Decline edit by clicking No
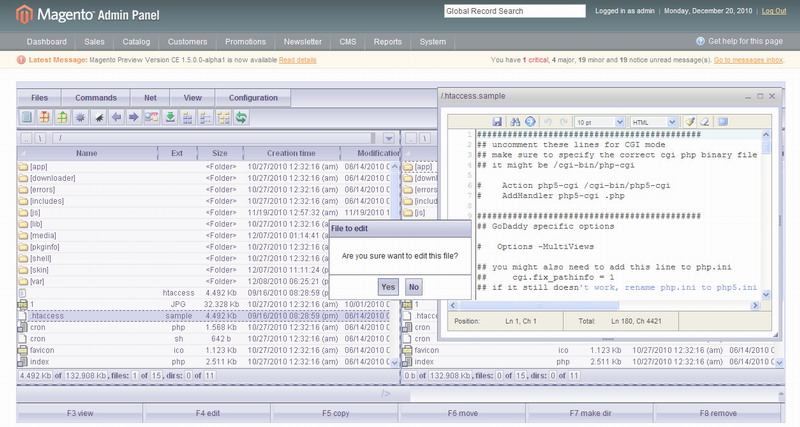 (x=414, y=287)
